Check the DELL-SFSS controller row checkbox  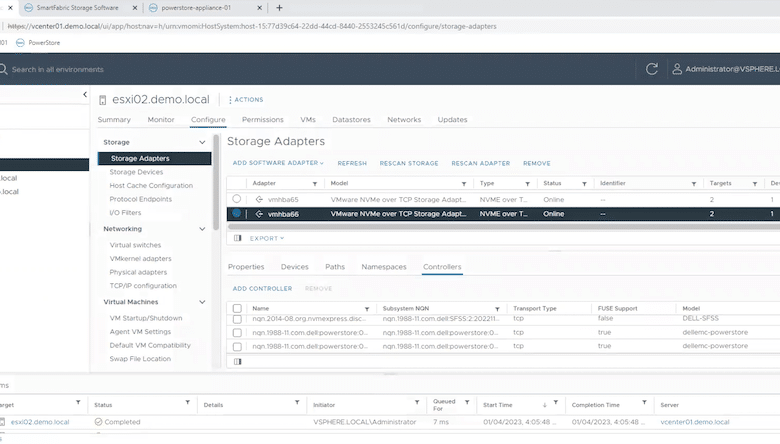(x=237, y=319)
